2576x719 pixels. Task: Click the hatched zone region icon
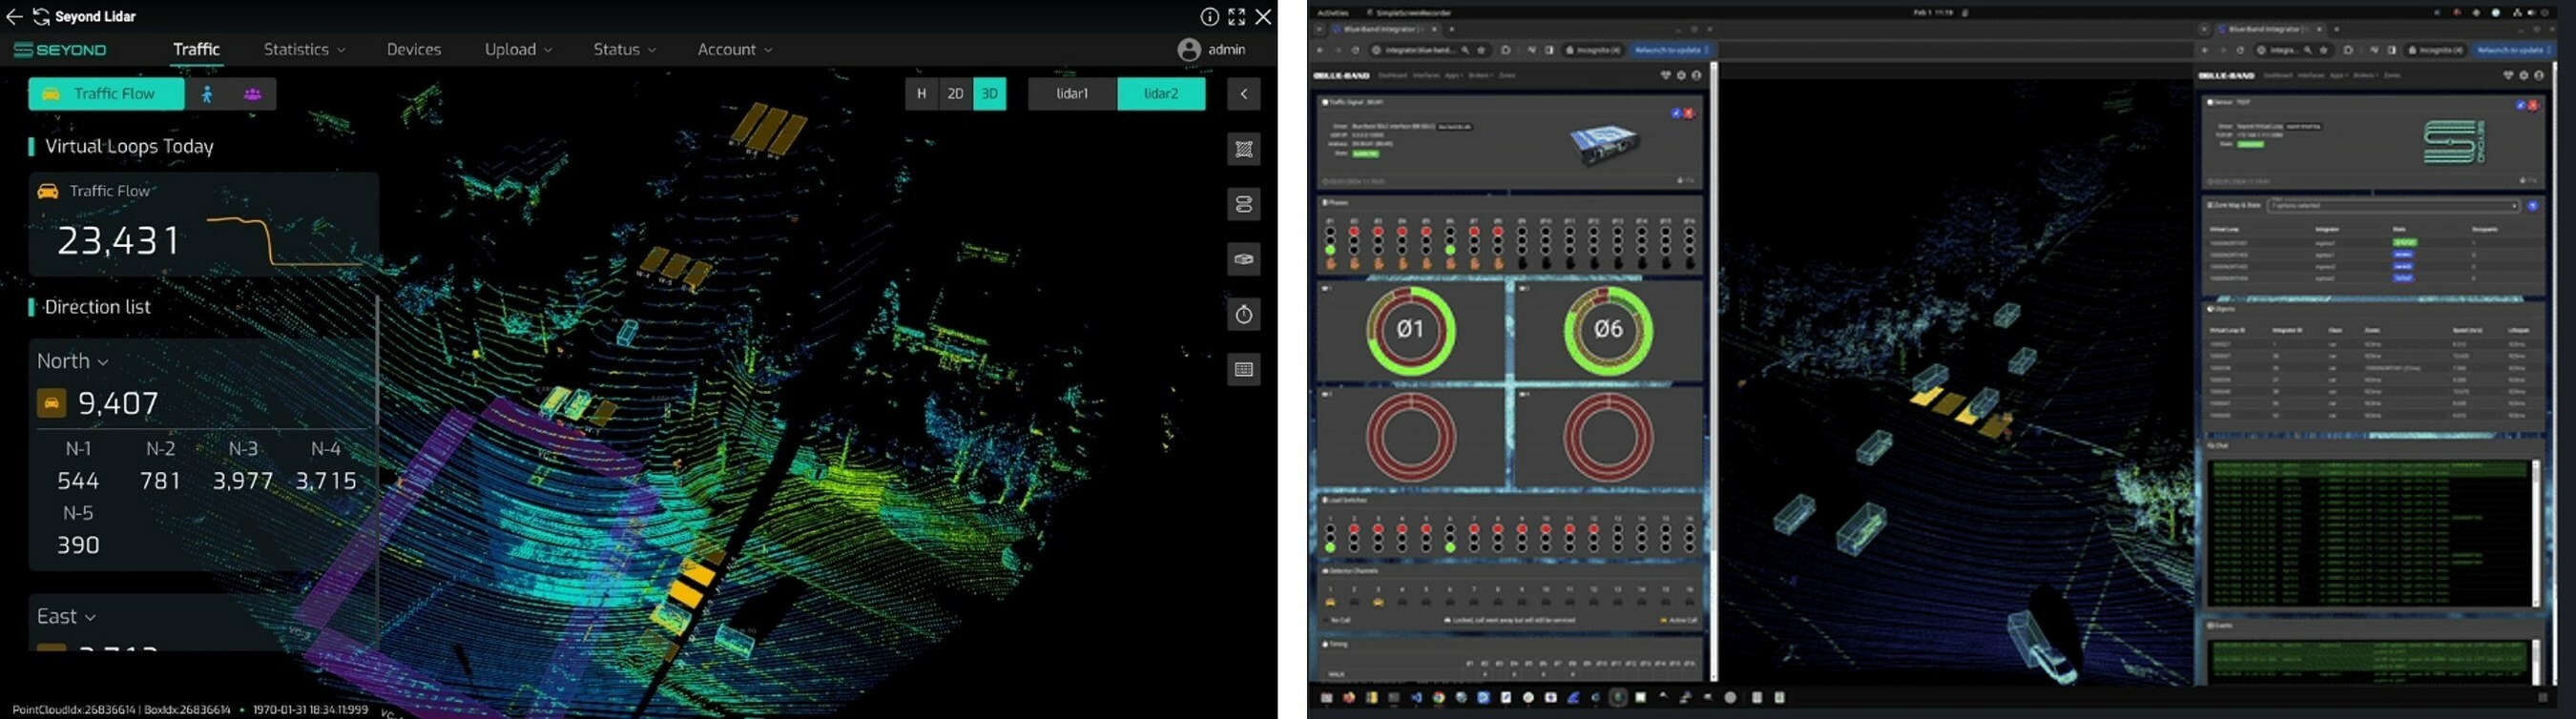(1243, 150)
